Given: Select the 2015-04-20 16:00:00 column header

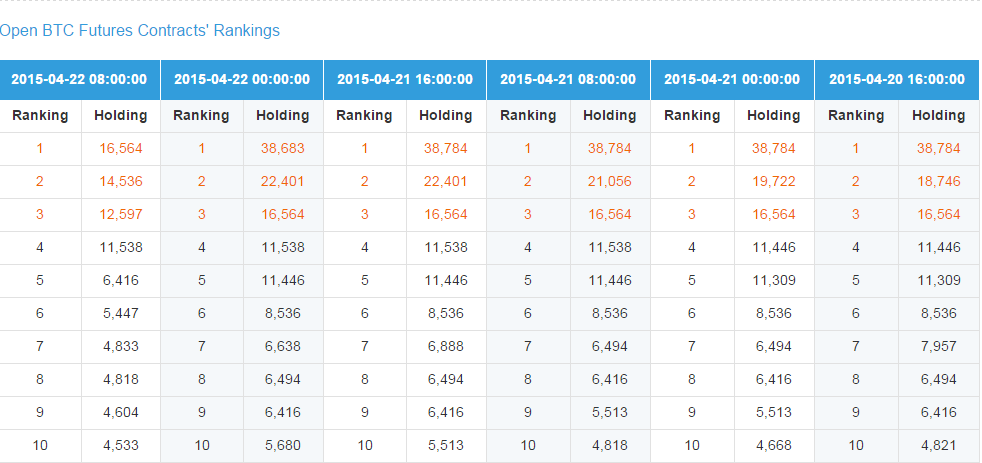Looking at the screenshot, I should (x=897, y=80).
